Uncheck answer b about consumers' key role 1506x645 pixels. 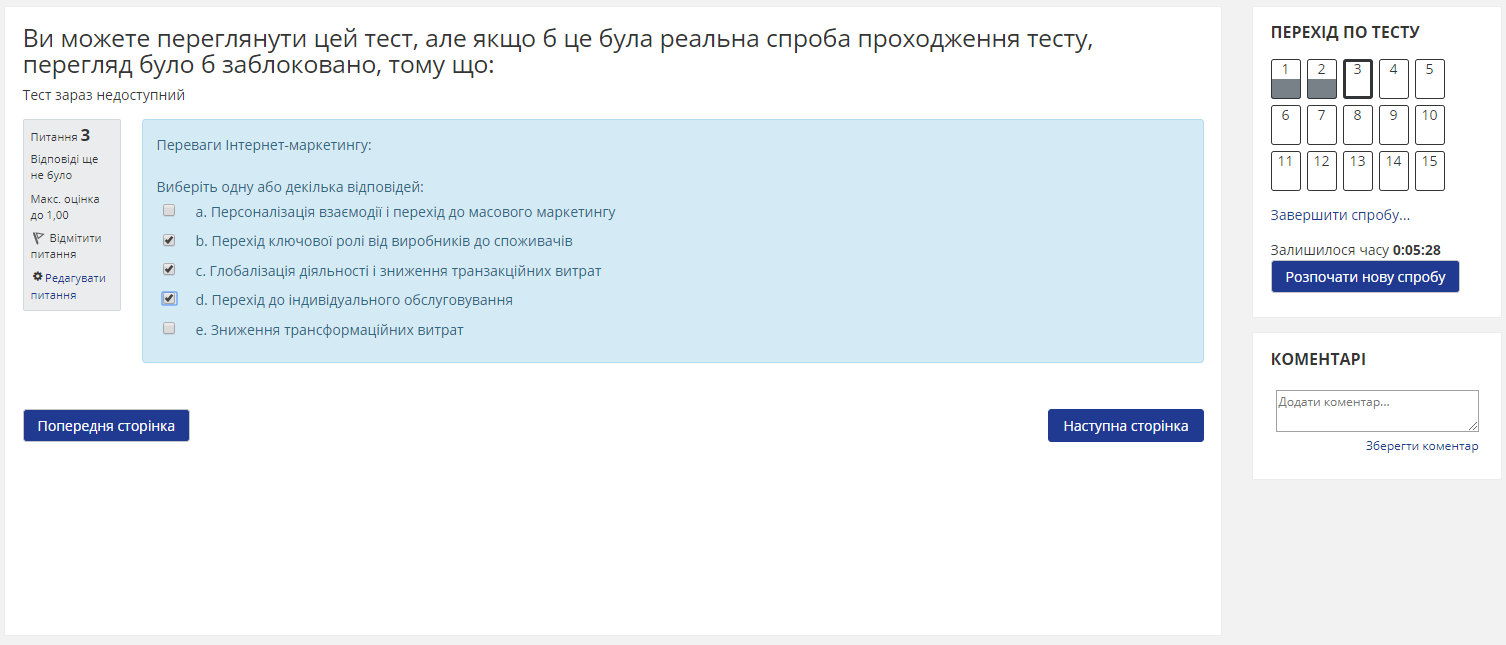pyautogui.click(x=169, y=240)
